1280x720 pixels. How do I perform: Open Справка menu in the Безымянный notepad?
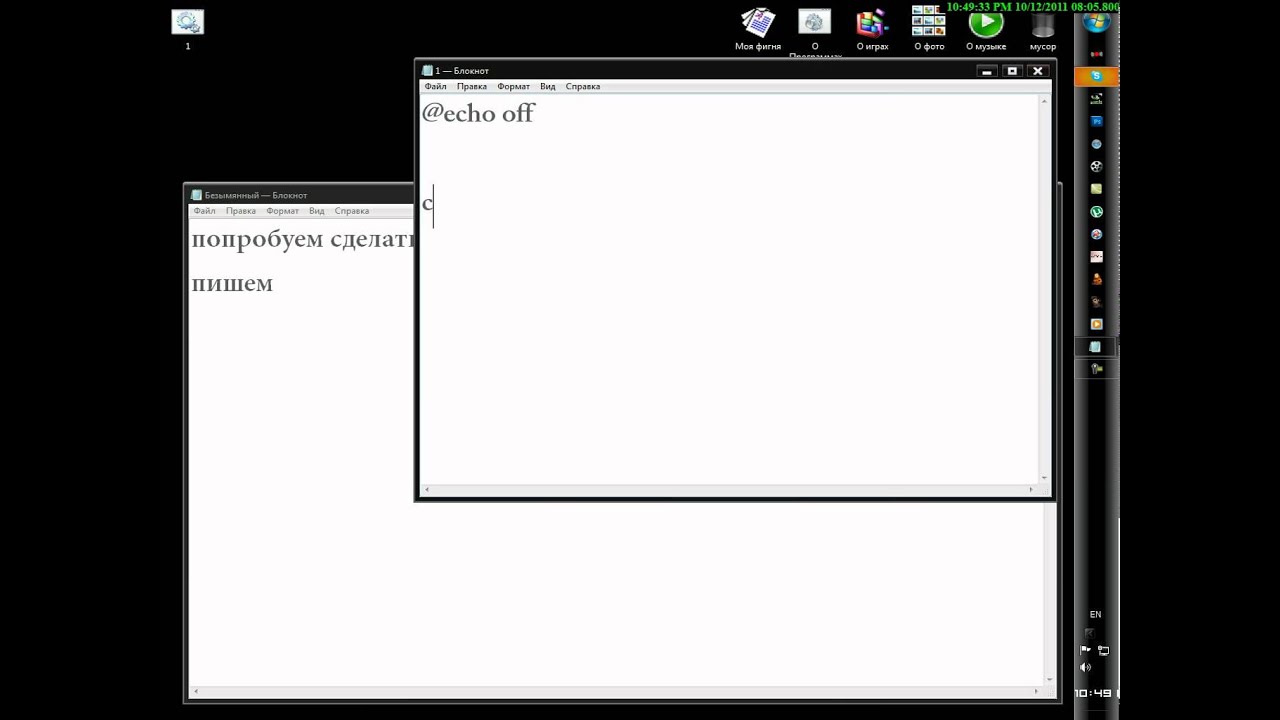click(x=352, y=211)
